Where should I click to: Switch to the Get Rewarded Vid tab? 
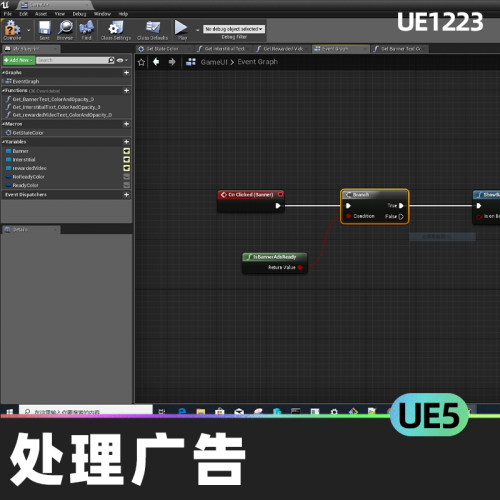pos(283,49)
